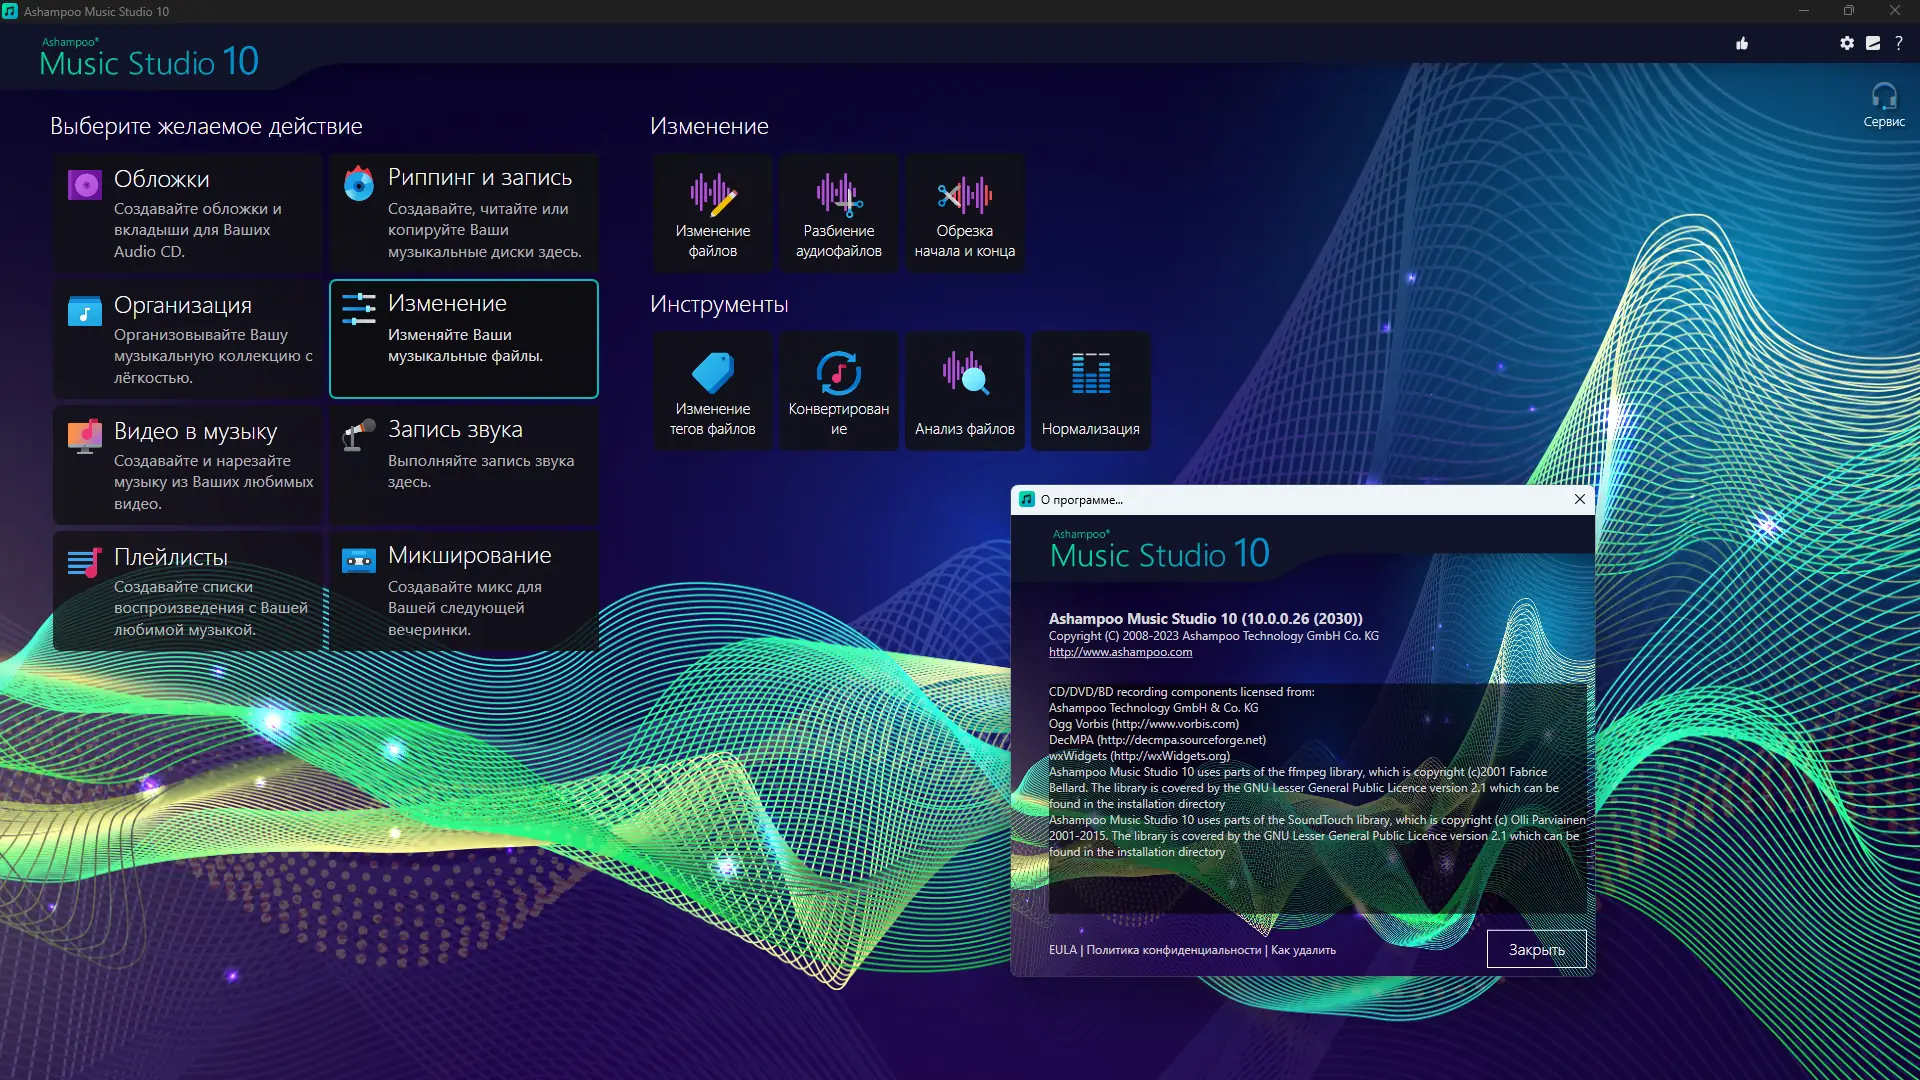Open the Нормализация tool
Viewport: 1920px width, 1080px height.
pos(1090,391)
